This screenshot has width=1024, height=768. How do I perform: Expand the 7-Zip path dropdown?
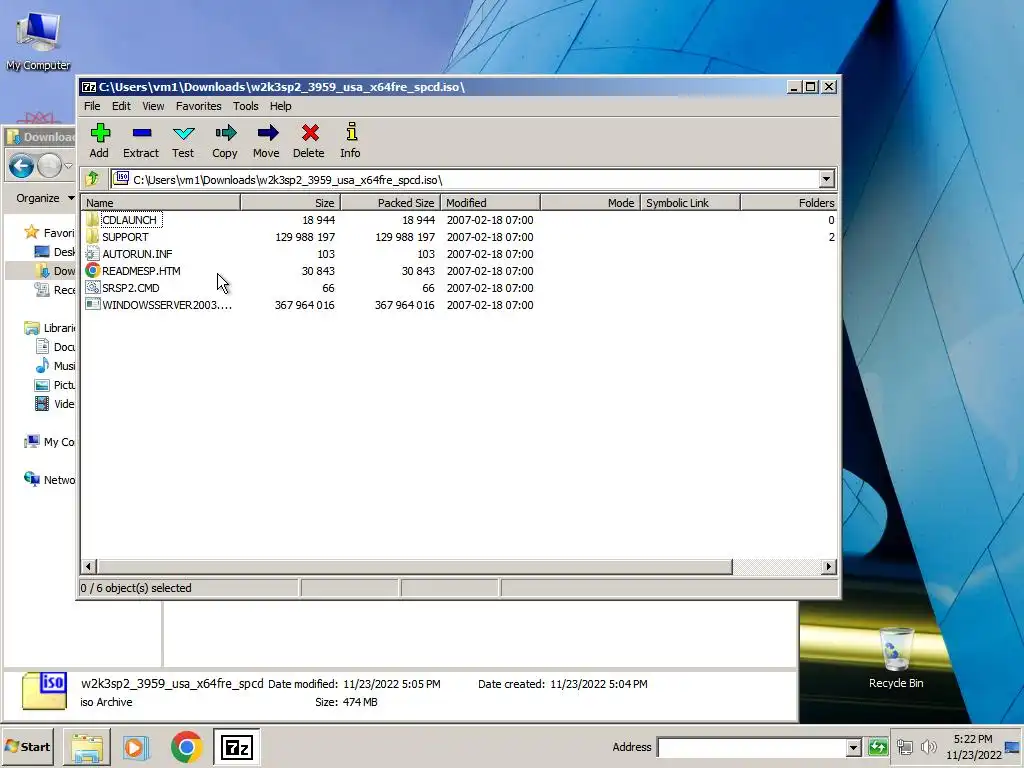coord(826,179)
